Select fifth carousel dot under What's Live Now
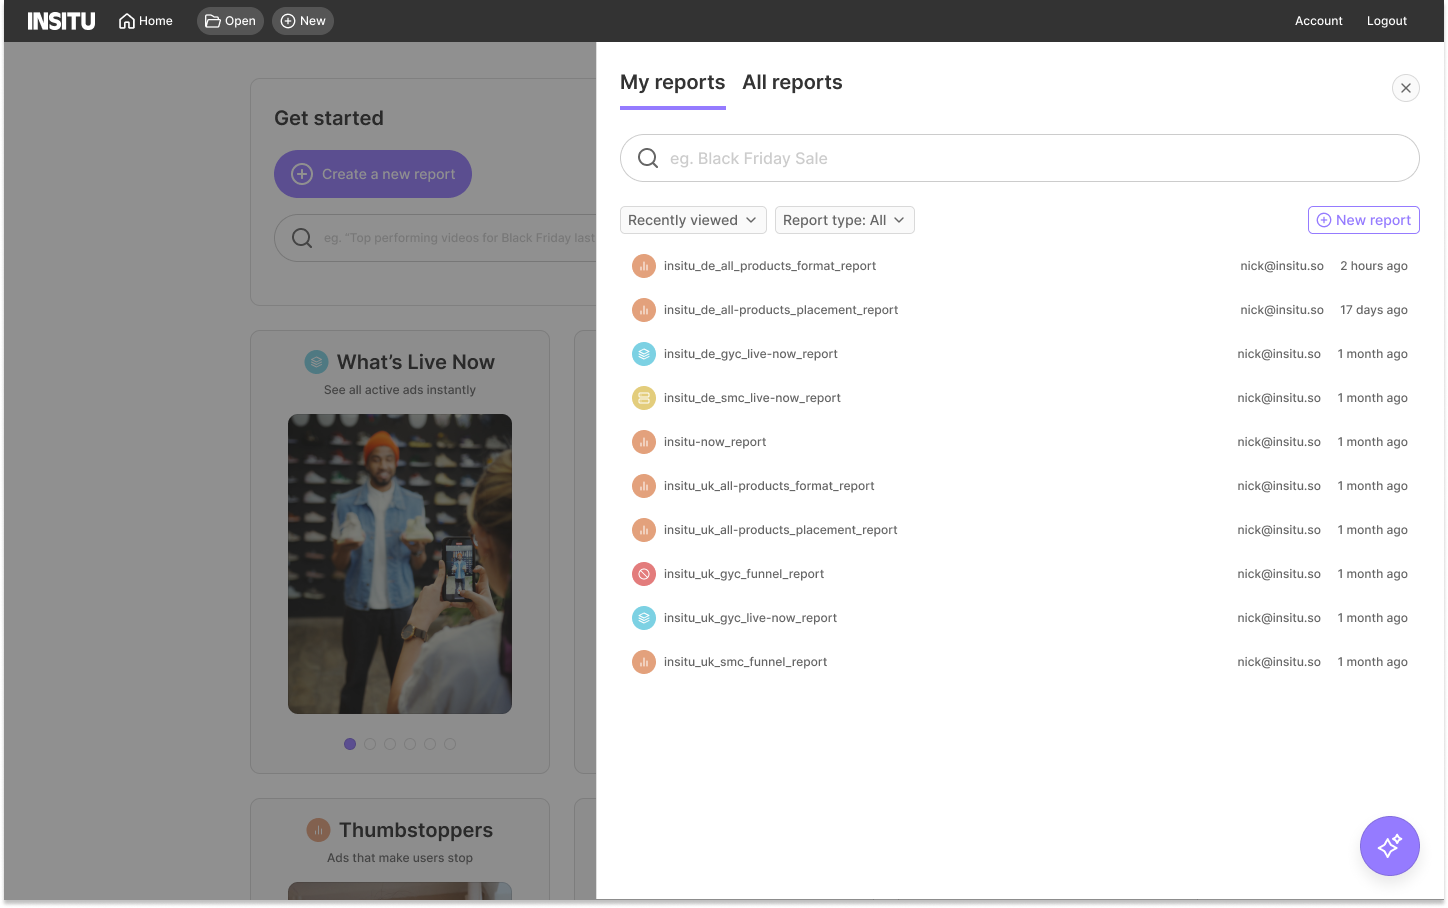 coord(430,744)
